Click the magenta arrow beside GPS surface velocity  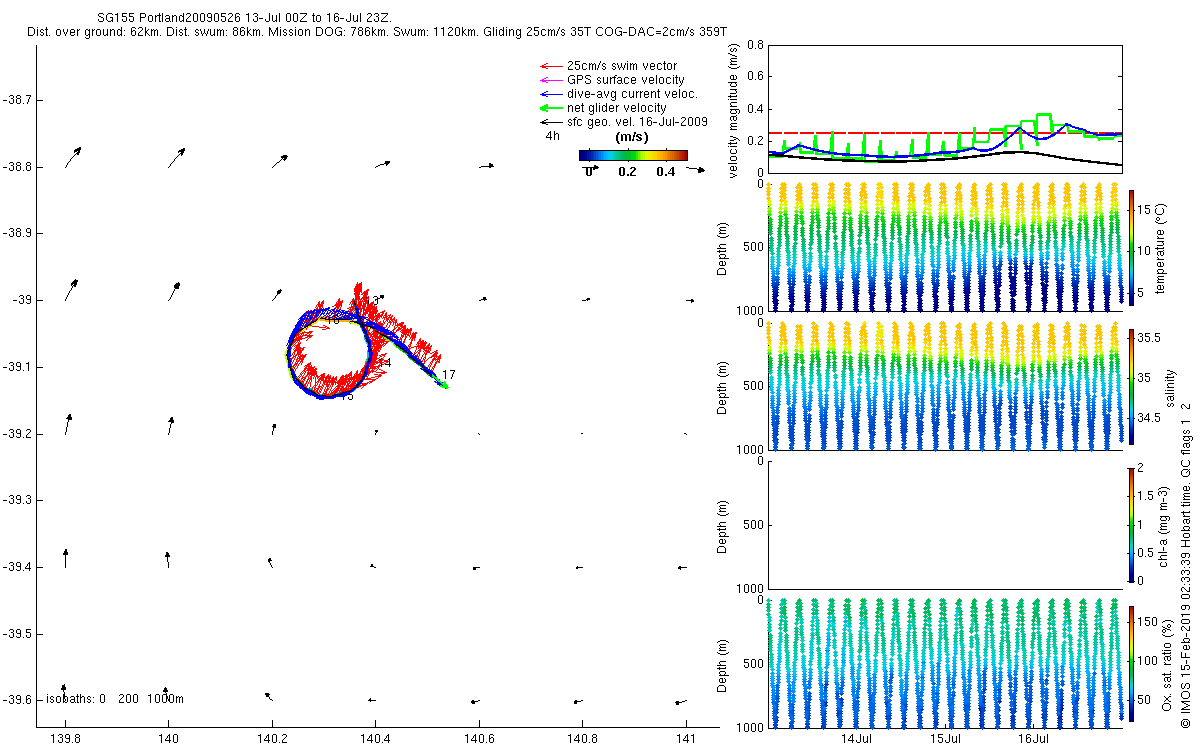[550, 80]
